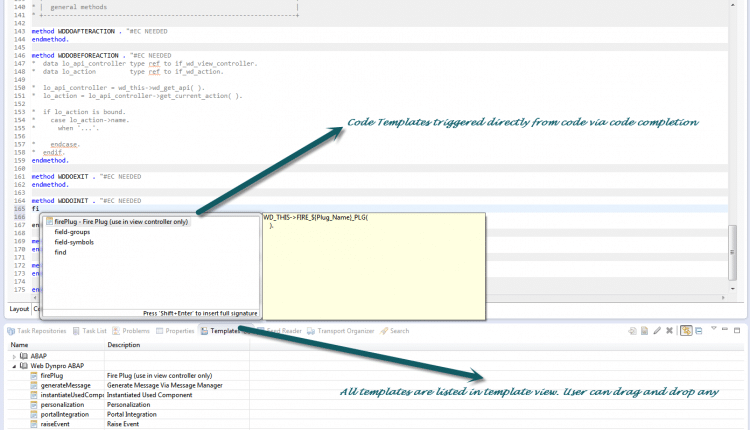Choose field-symbols in the completion popup
Image resolution: width=750 pixels, height=430 pixels.
(x=74, y=242)
